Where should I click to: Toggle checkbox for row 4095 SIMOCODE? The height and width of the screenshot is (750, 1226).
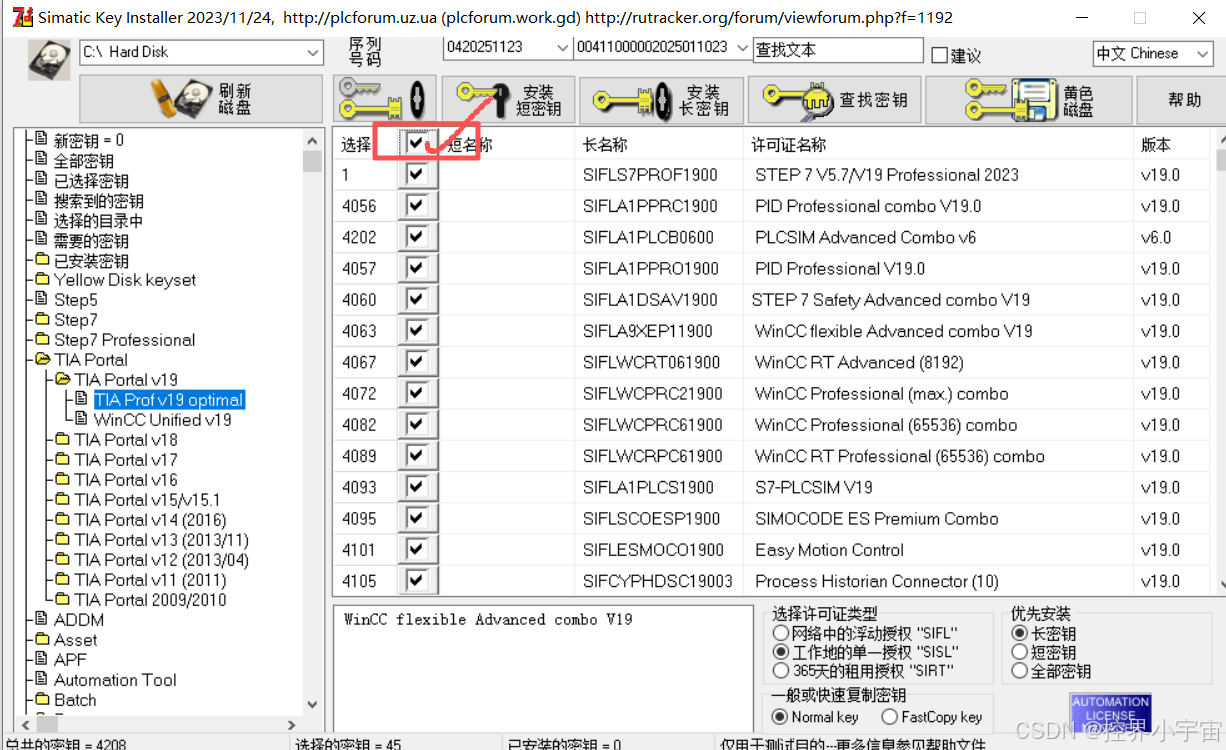pos(417,518)
